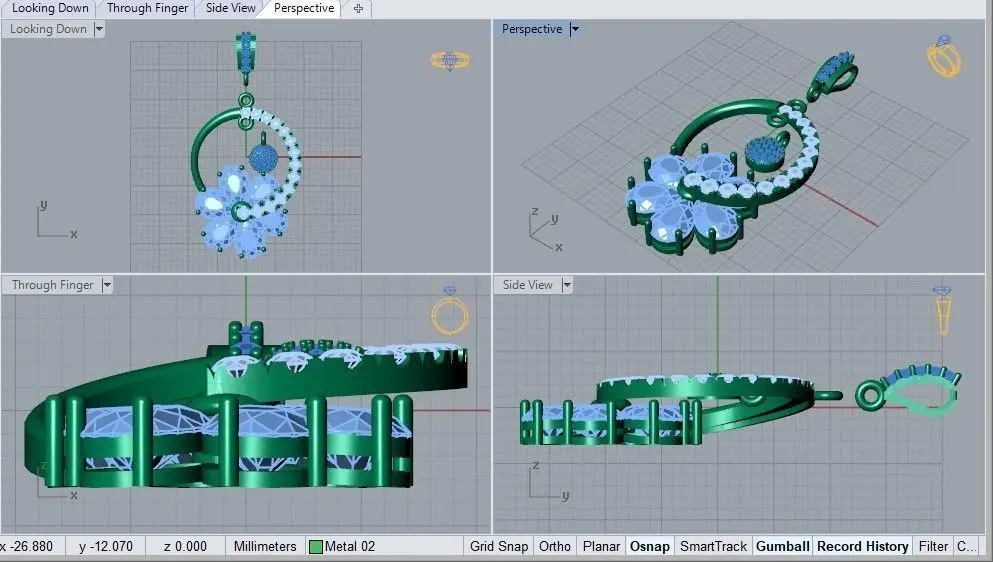This screenshot has width=993, height=562.
Task: Click the Looking Down viewport title label
Action: 48,29
